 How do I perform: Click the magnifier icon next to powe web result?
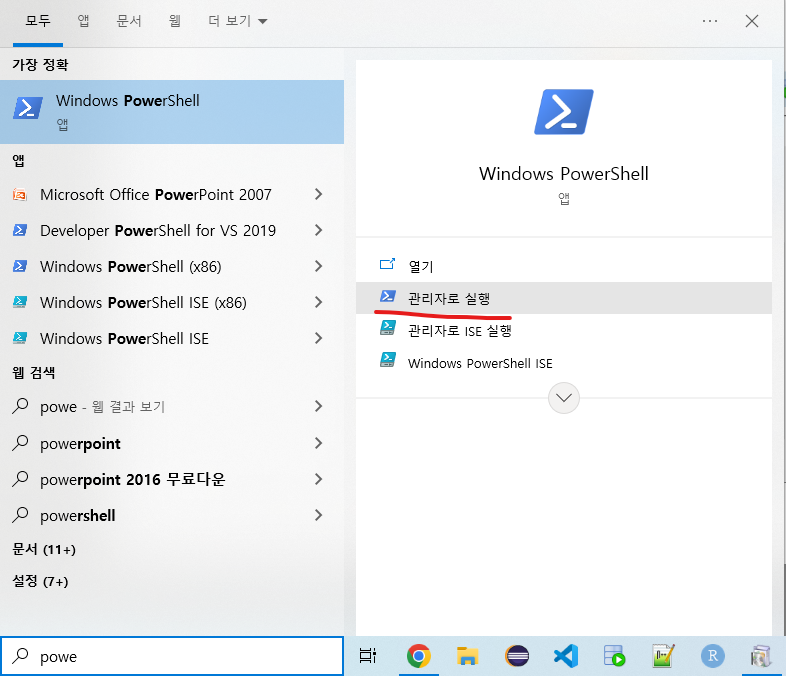[x=20, y=405]
